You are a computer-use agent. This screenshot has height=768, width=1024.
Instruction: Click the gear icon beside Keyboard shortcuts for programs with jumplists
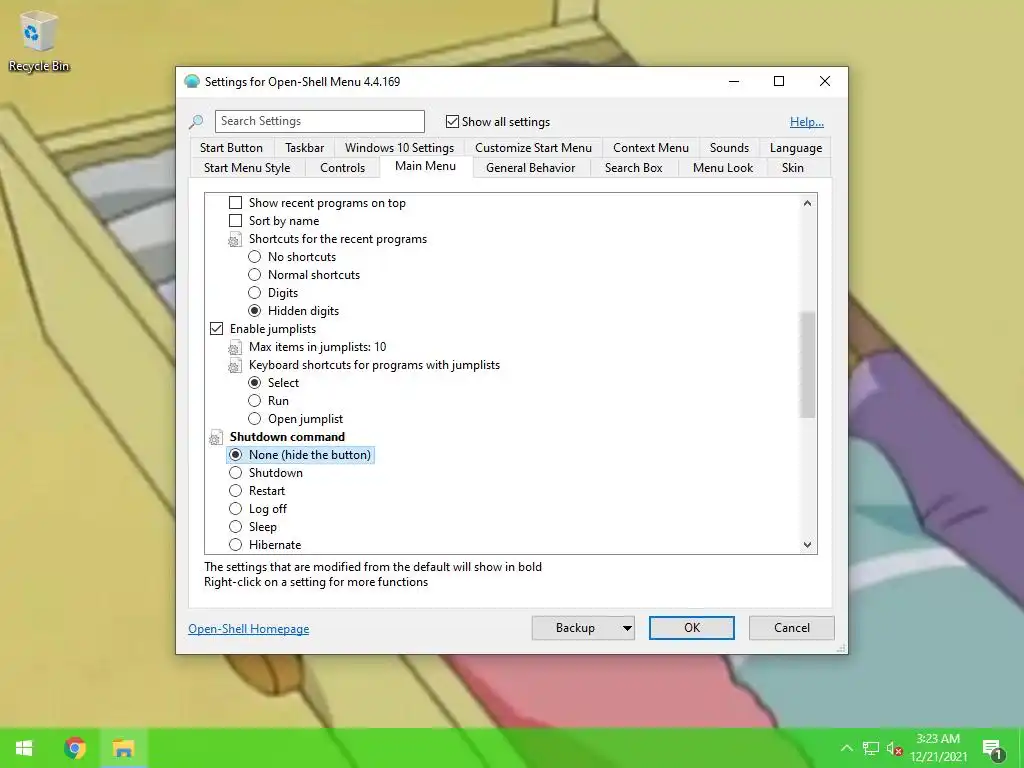click(234, 366)
